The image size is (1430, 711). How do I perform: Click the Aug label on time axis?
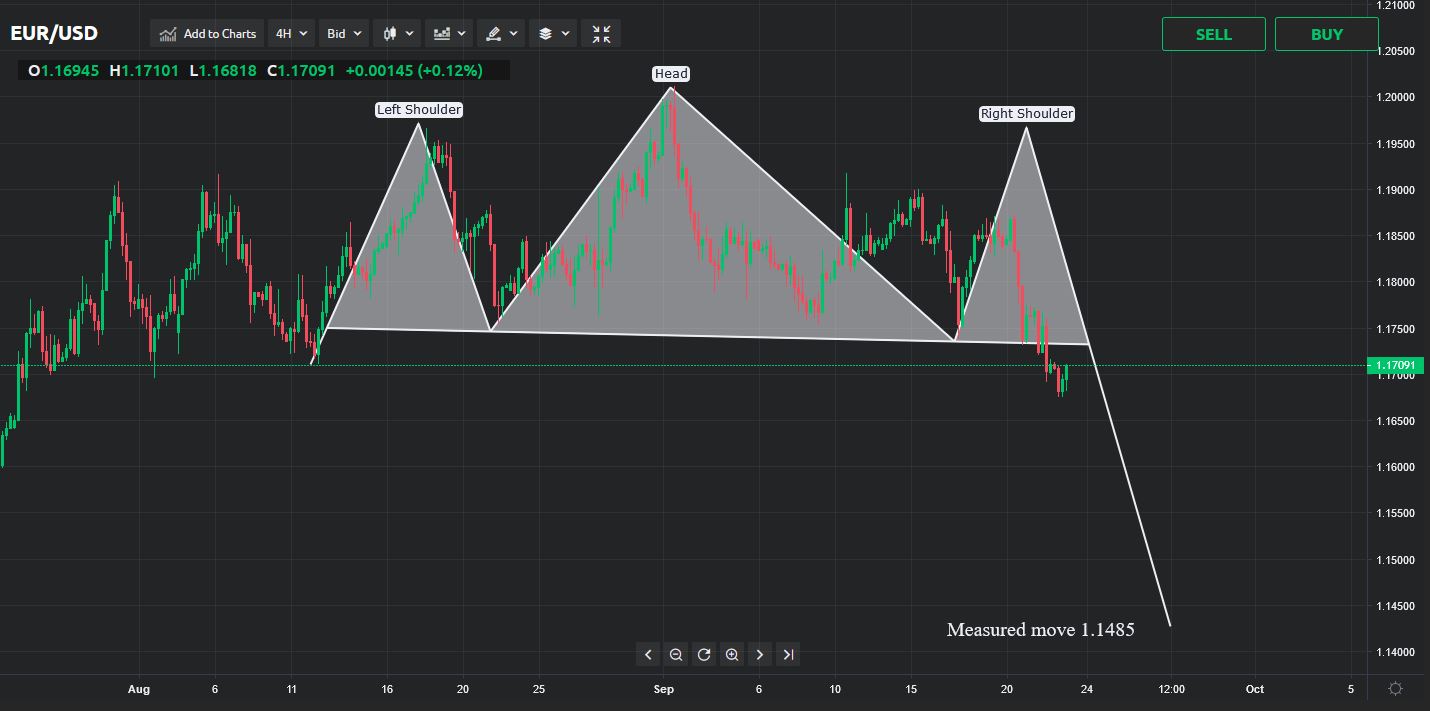tap(139, 689)
